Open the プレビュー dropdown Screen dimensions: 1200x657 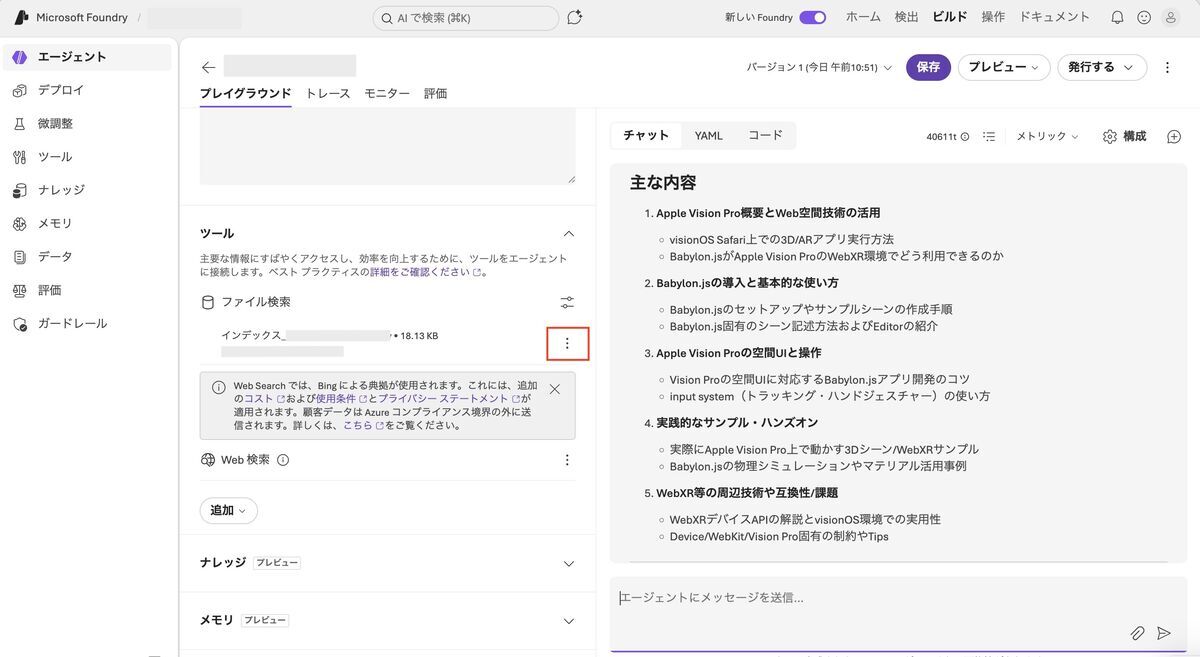point(1004,67)
